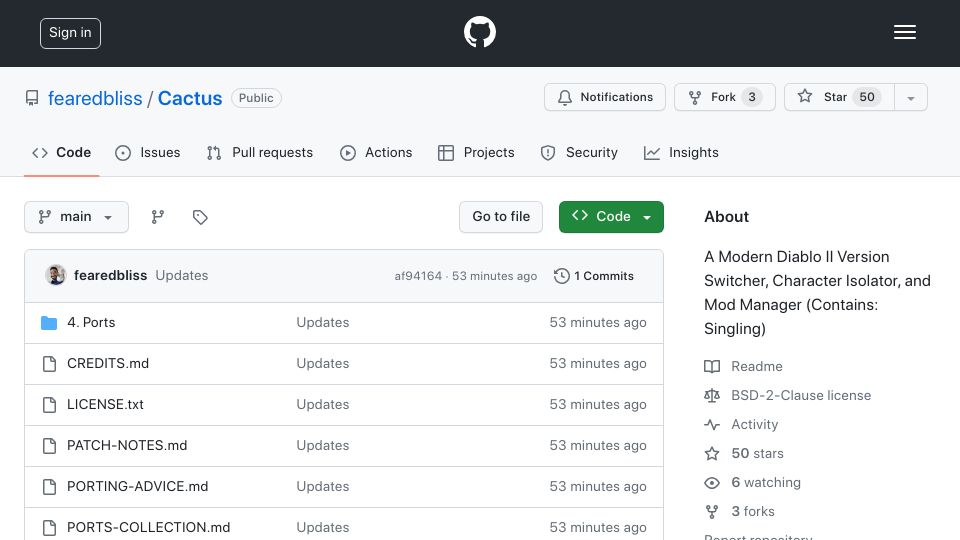View the 1 Commits history

click(x=594, y=276)
